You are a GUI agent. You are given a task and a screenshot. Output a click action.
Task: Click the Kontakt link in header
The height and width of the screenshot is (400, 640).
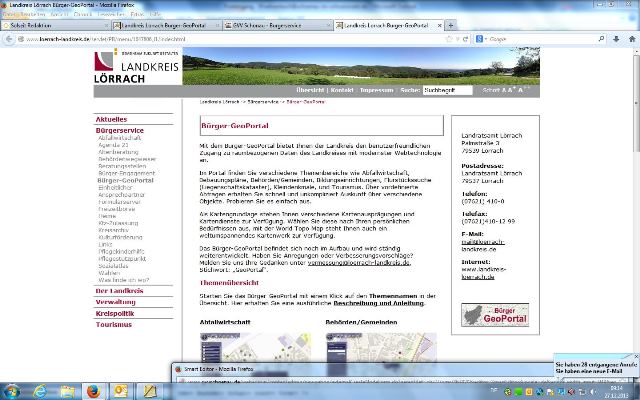click(x=342, y=90)
